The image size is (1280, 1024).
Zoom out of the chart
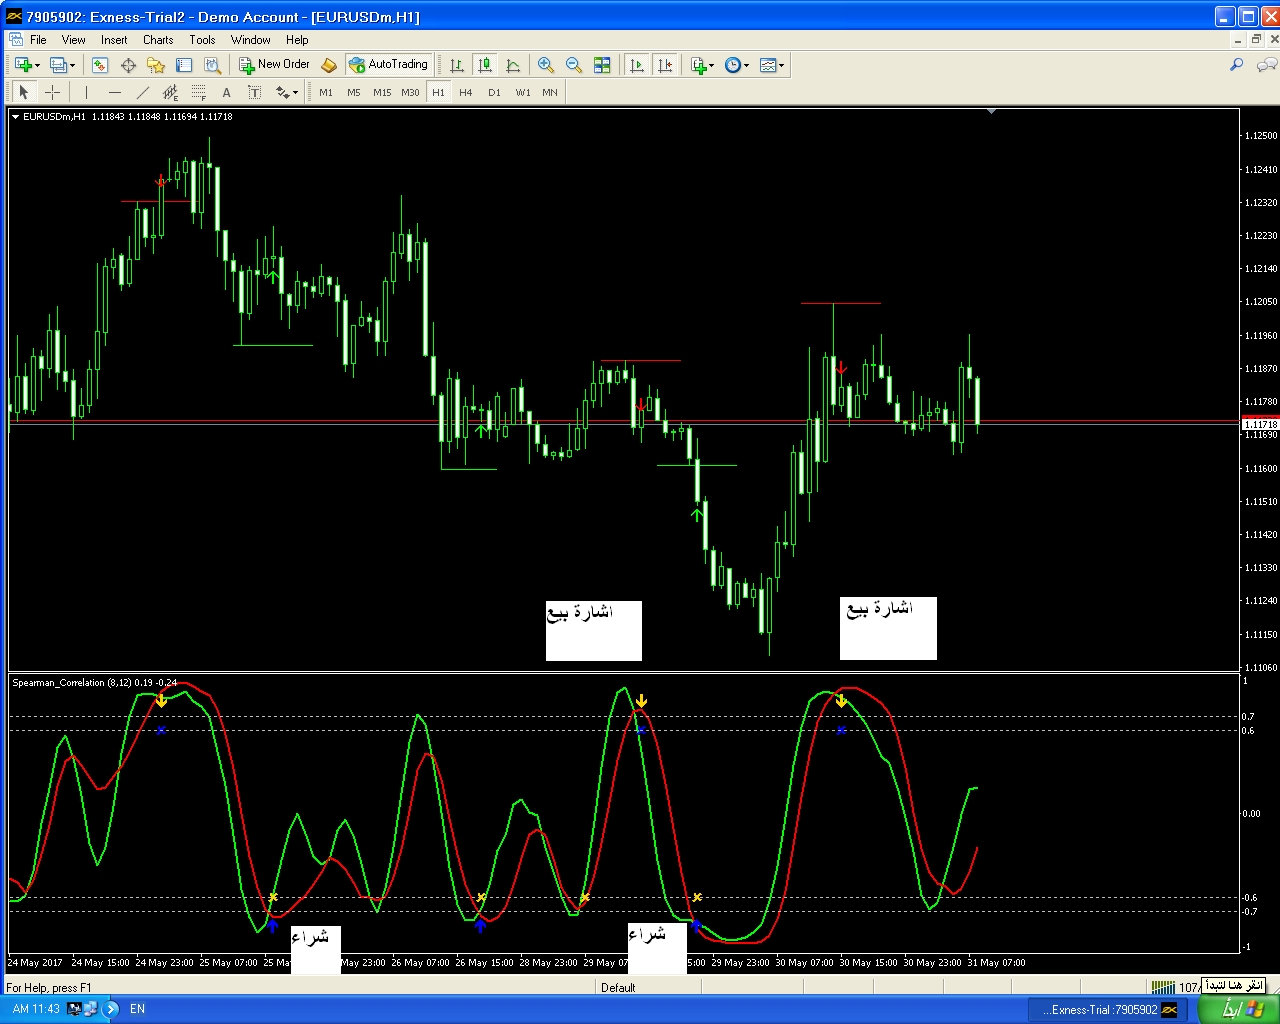pos(574,65)
